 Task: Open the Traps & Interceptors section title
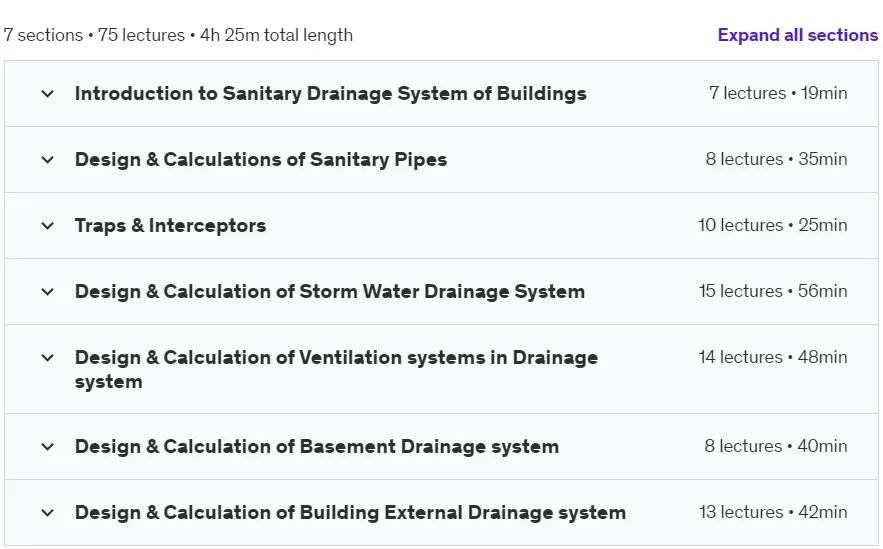(x=170, y=226)
